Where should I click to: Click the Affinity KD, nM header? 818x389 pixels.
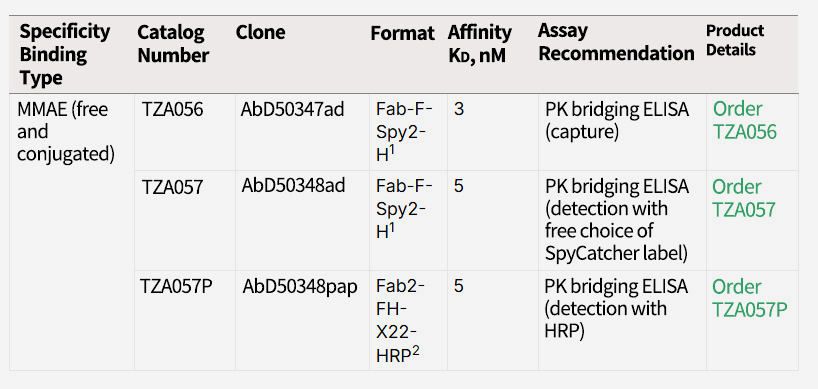(x=479, y=43)
